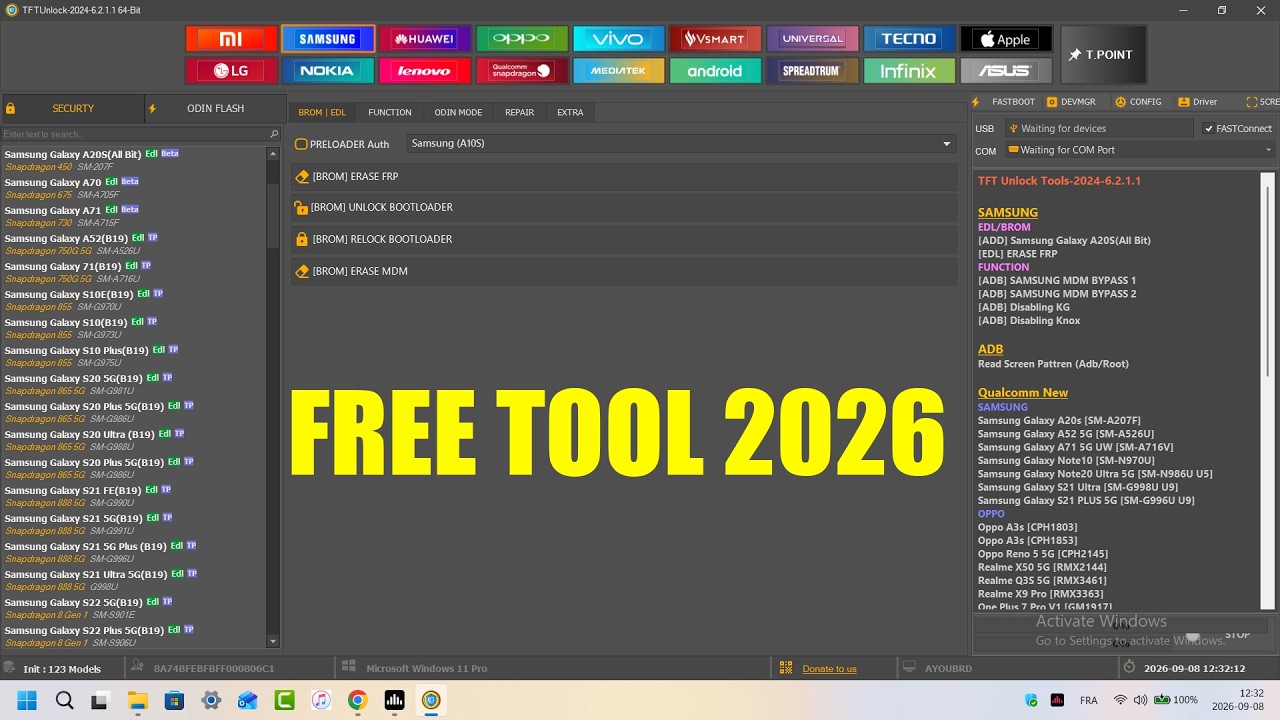Image resolution: width=1280 pixels, height=720 pixels.
Task: Select the Samsung brand button
Action: point(328,39)
